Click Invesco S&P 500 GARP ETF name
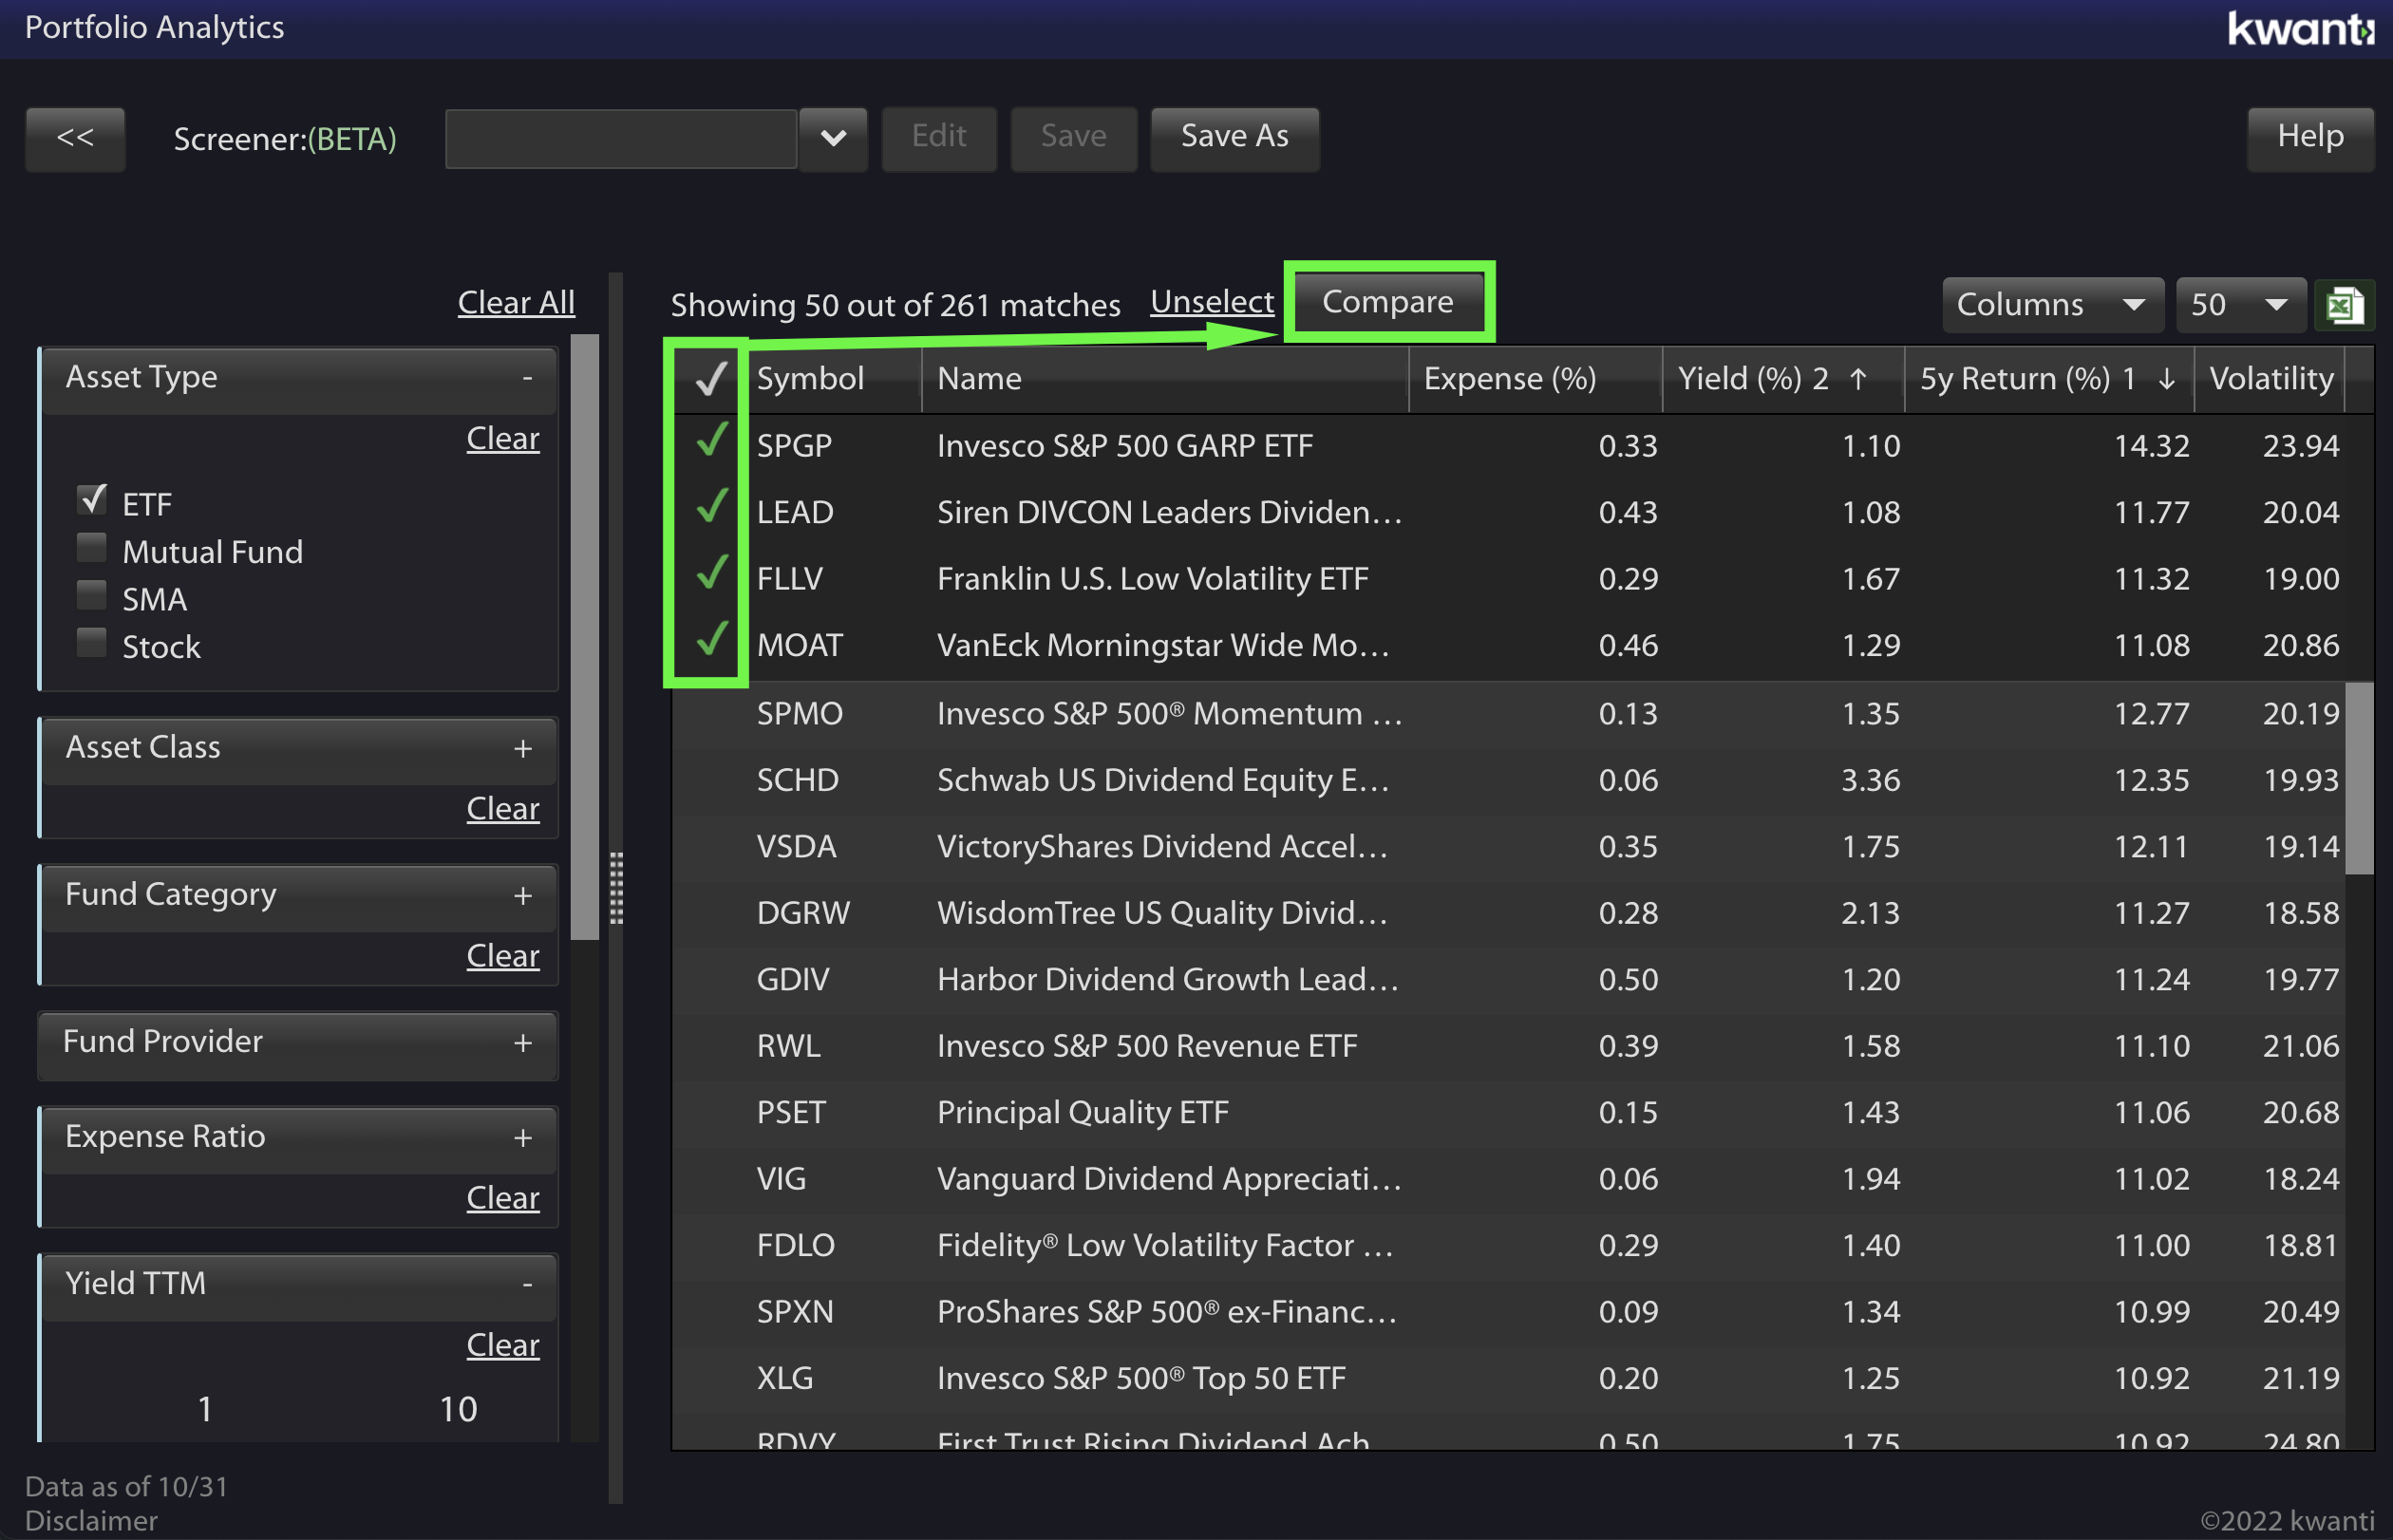2393x1540 pixels. pos(1124,446)
